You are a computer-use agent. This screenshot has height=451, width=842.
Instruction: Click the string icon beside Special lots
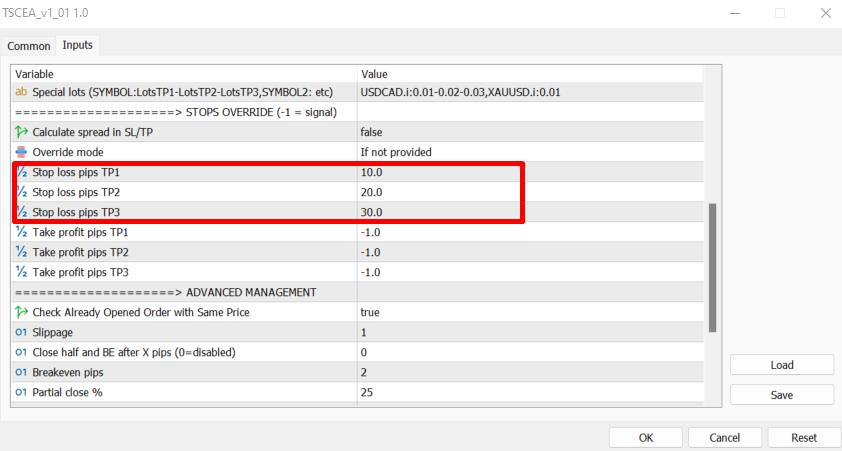click(x=21, y=92)
